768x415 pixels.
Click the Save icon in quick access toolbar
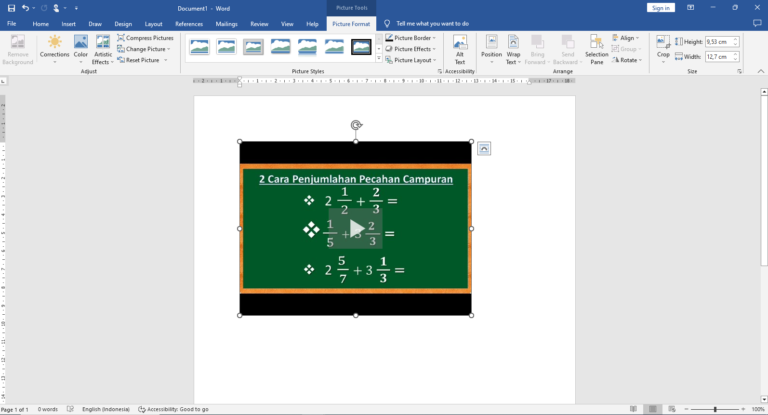pos(10,7)
